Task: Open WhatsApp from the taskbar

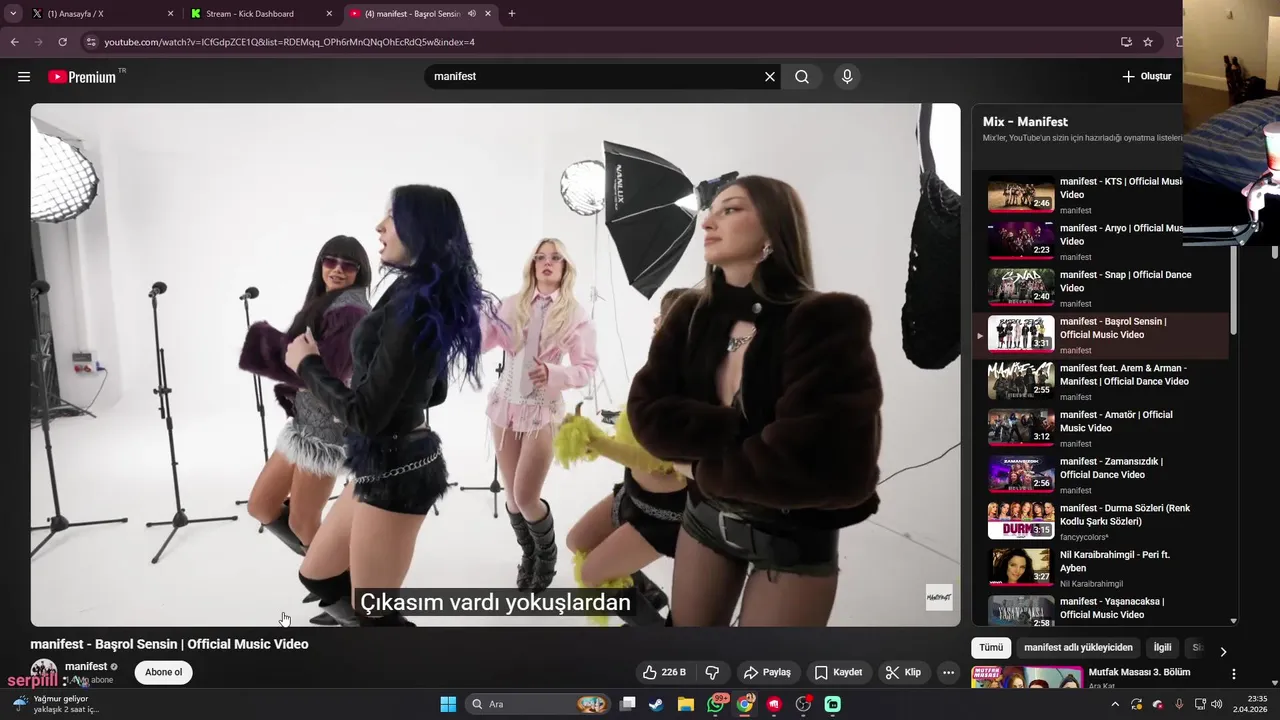Action: [715, 704]
